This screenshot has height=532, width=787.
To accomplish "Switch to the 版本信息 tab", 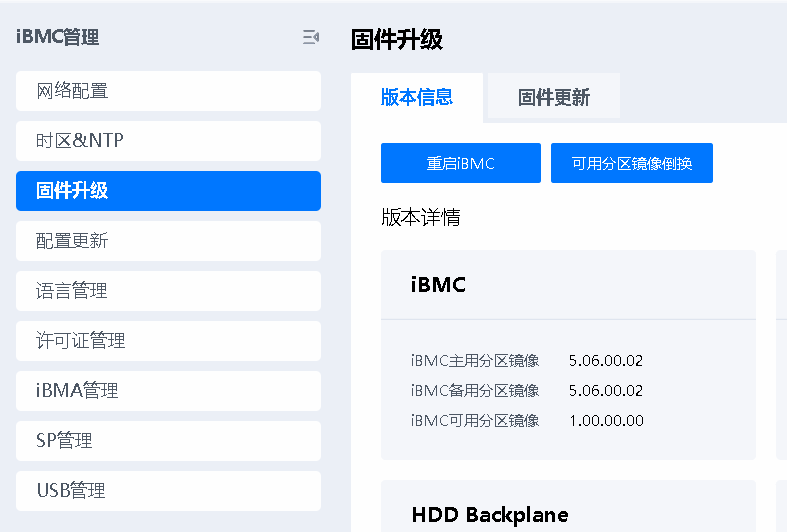I will click(417, 97).
